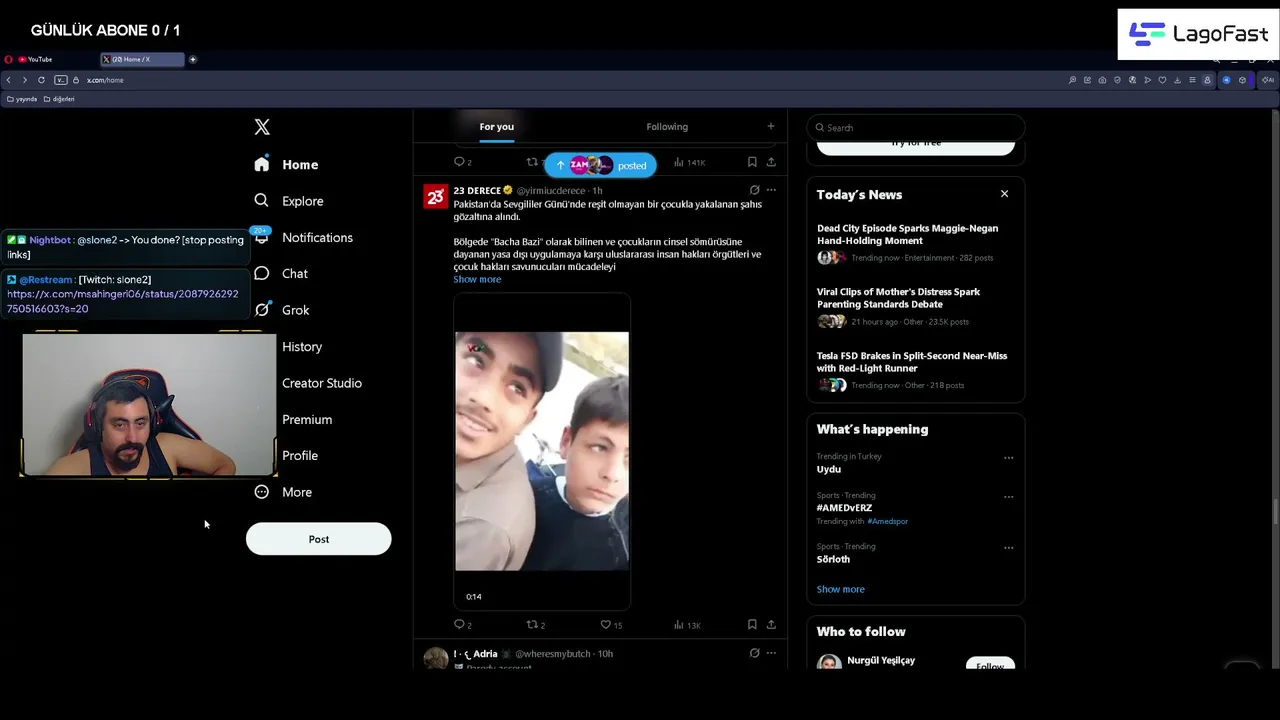Go to Profile in the sidebar
Screen dimensions: 1280x720
(x=300, y=456)
